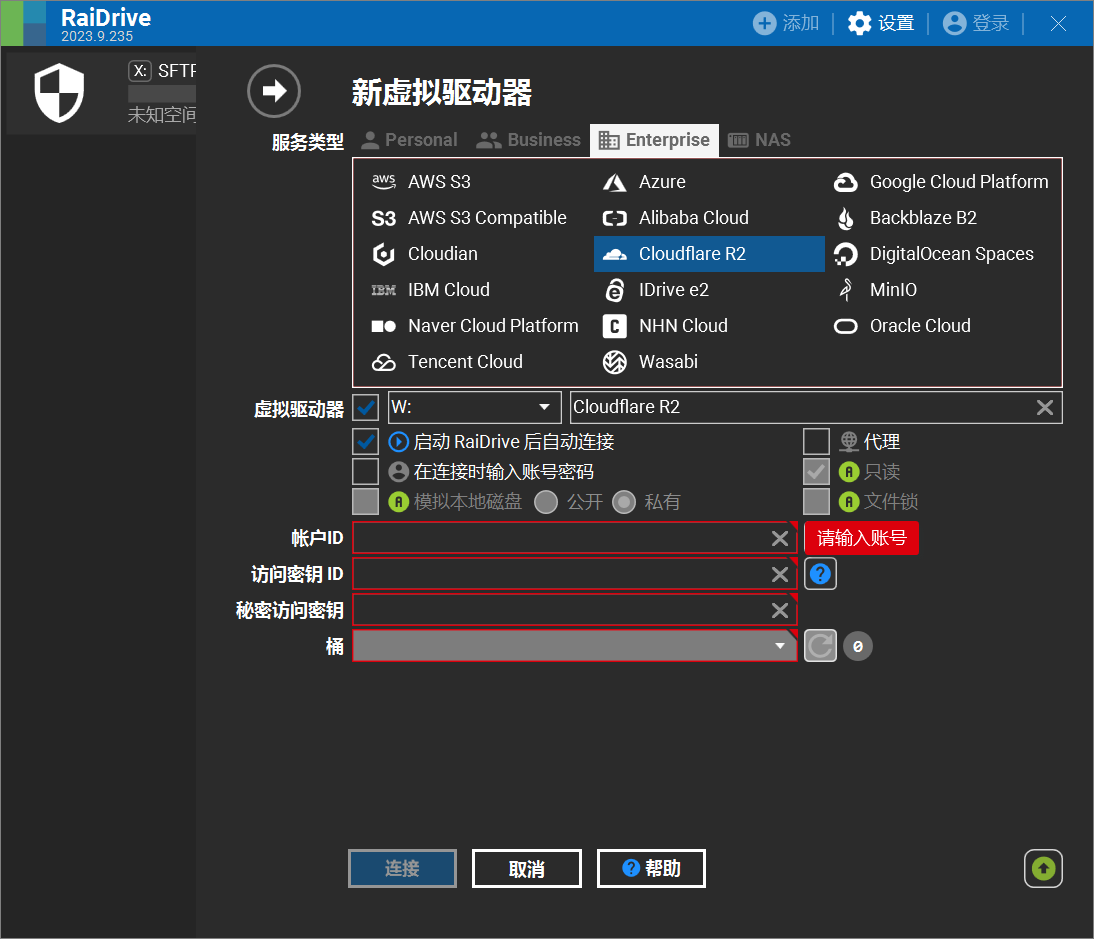Toggle 文件锁 file lock checkbox
Image resolution: width=1094 pixels, height=939 pixels.
pyautogui.click(x=816, y=502)
